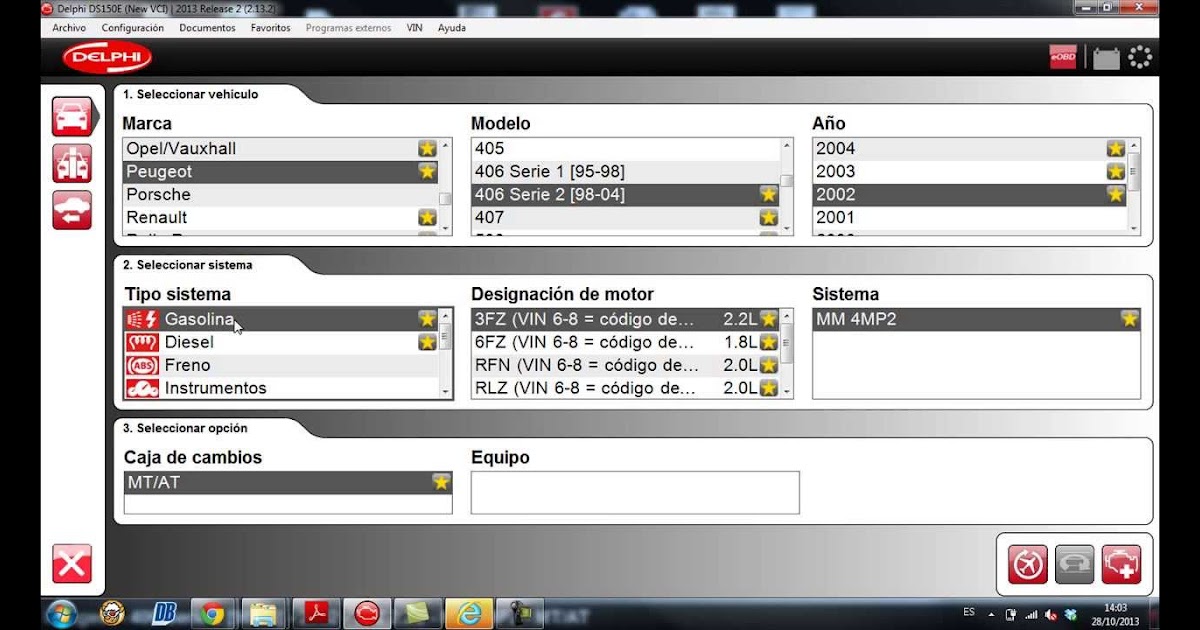Click the grey car button bottom right

click(x=1074, y=565)
